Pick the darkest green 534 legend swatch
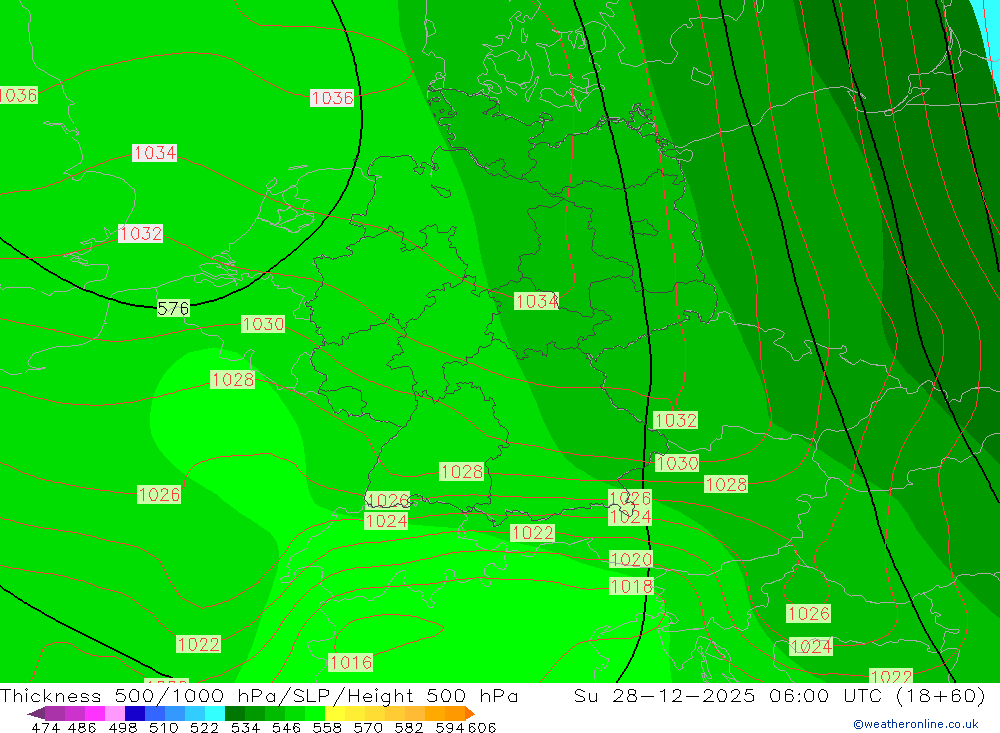Screen dimensions: 1000x733 (x=235, y=713)
